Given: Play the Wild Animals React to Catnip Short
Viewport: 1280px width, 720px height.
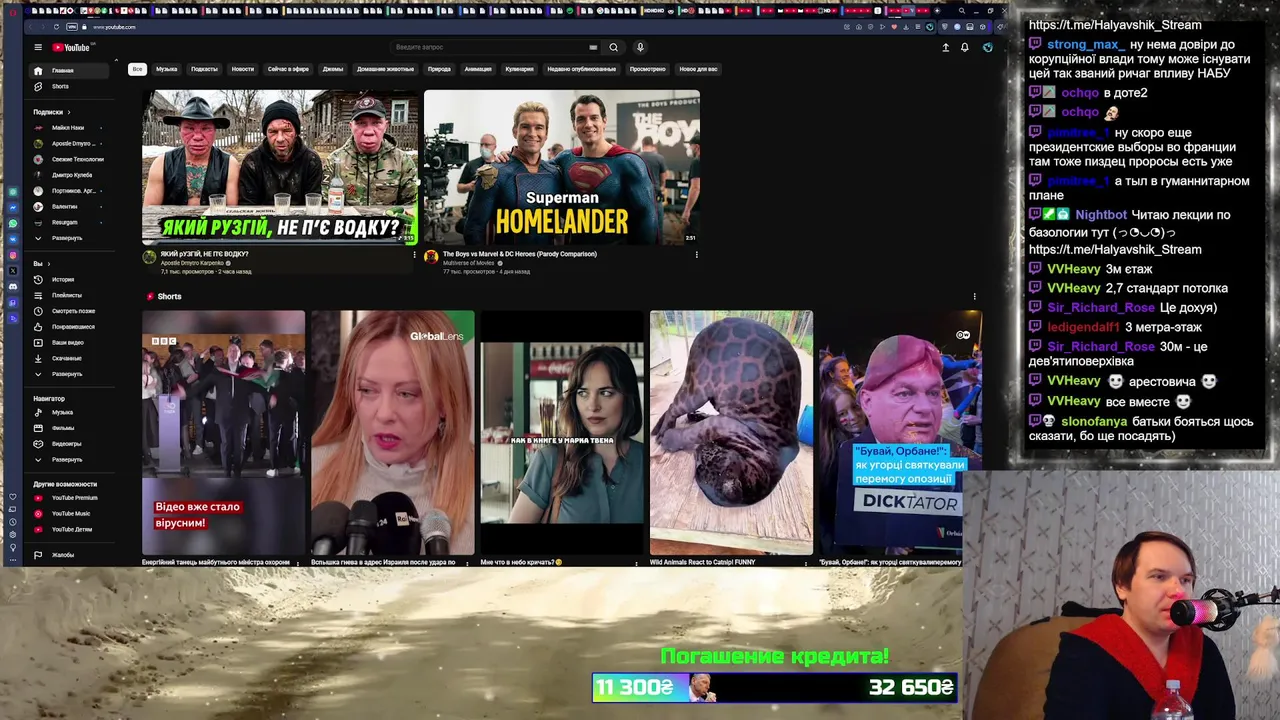Looking at the screenshot, I should tap(731, 432).
